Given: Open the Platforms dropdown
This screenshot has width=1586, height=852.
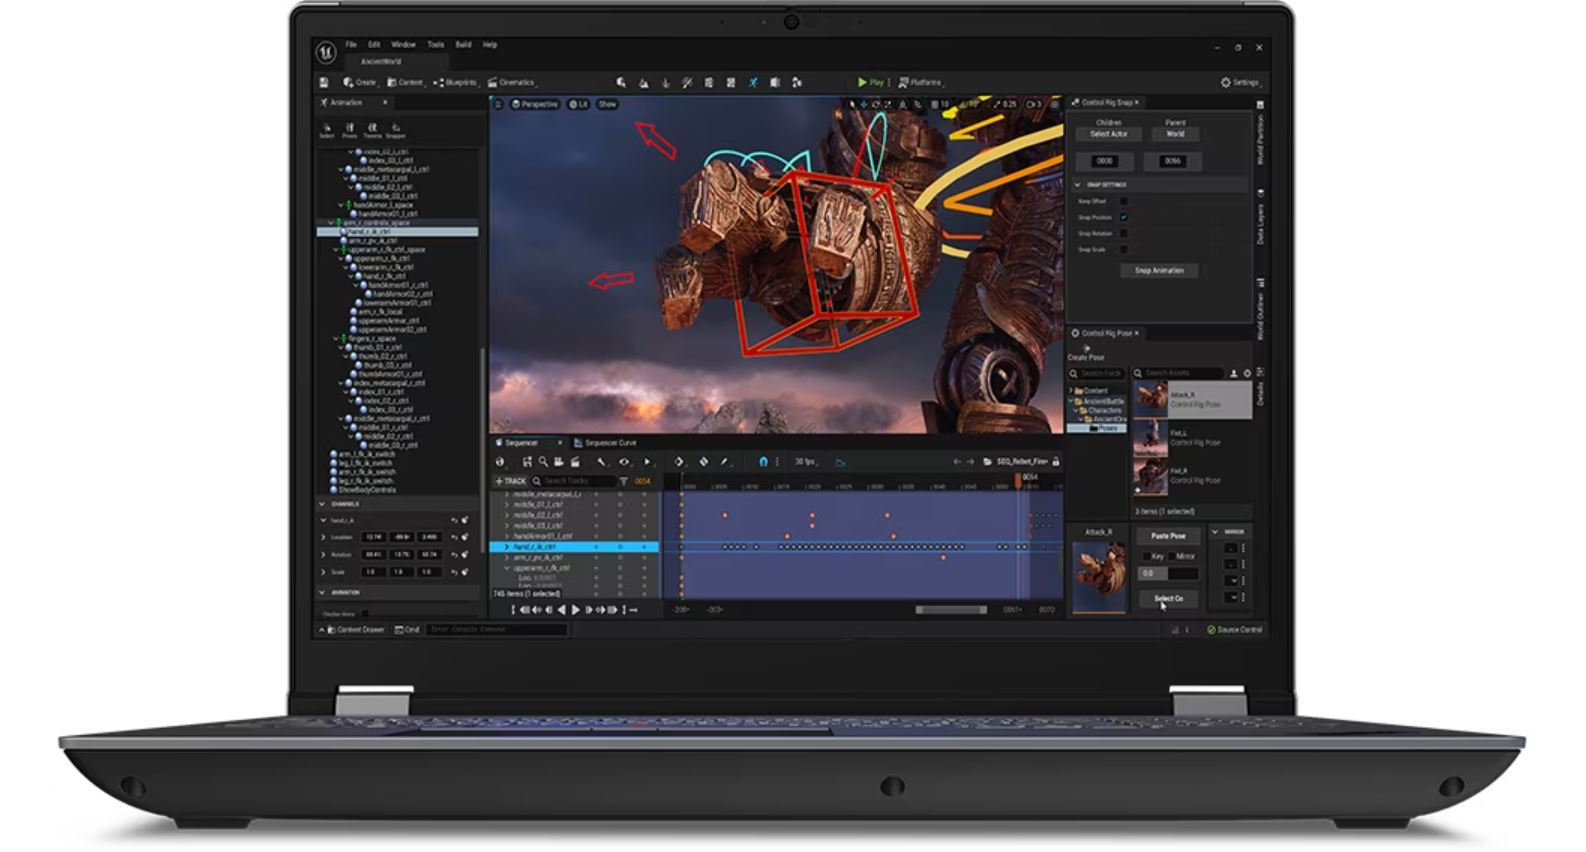Looking at the screenshot, I should [920, 83].
